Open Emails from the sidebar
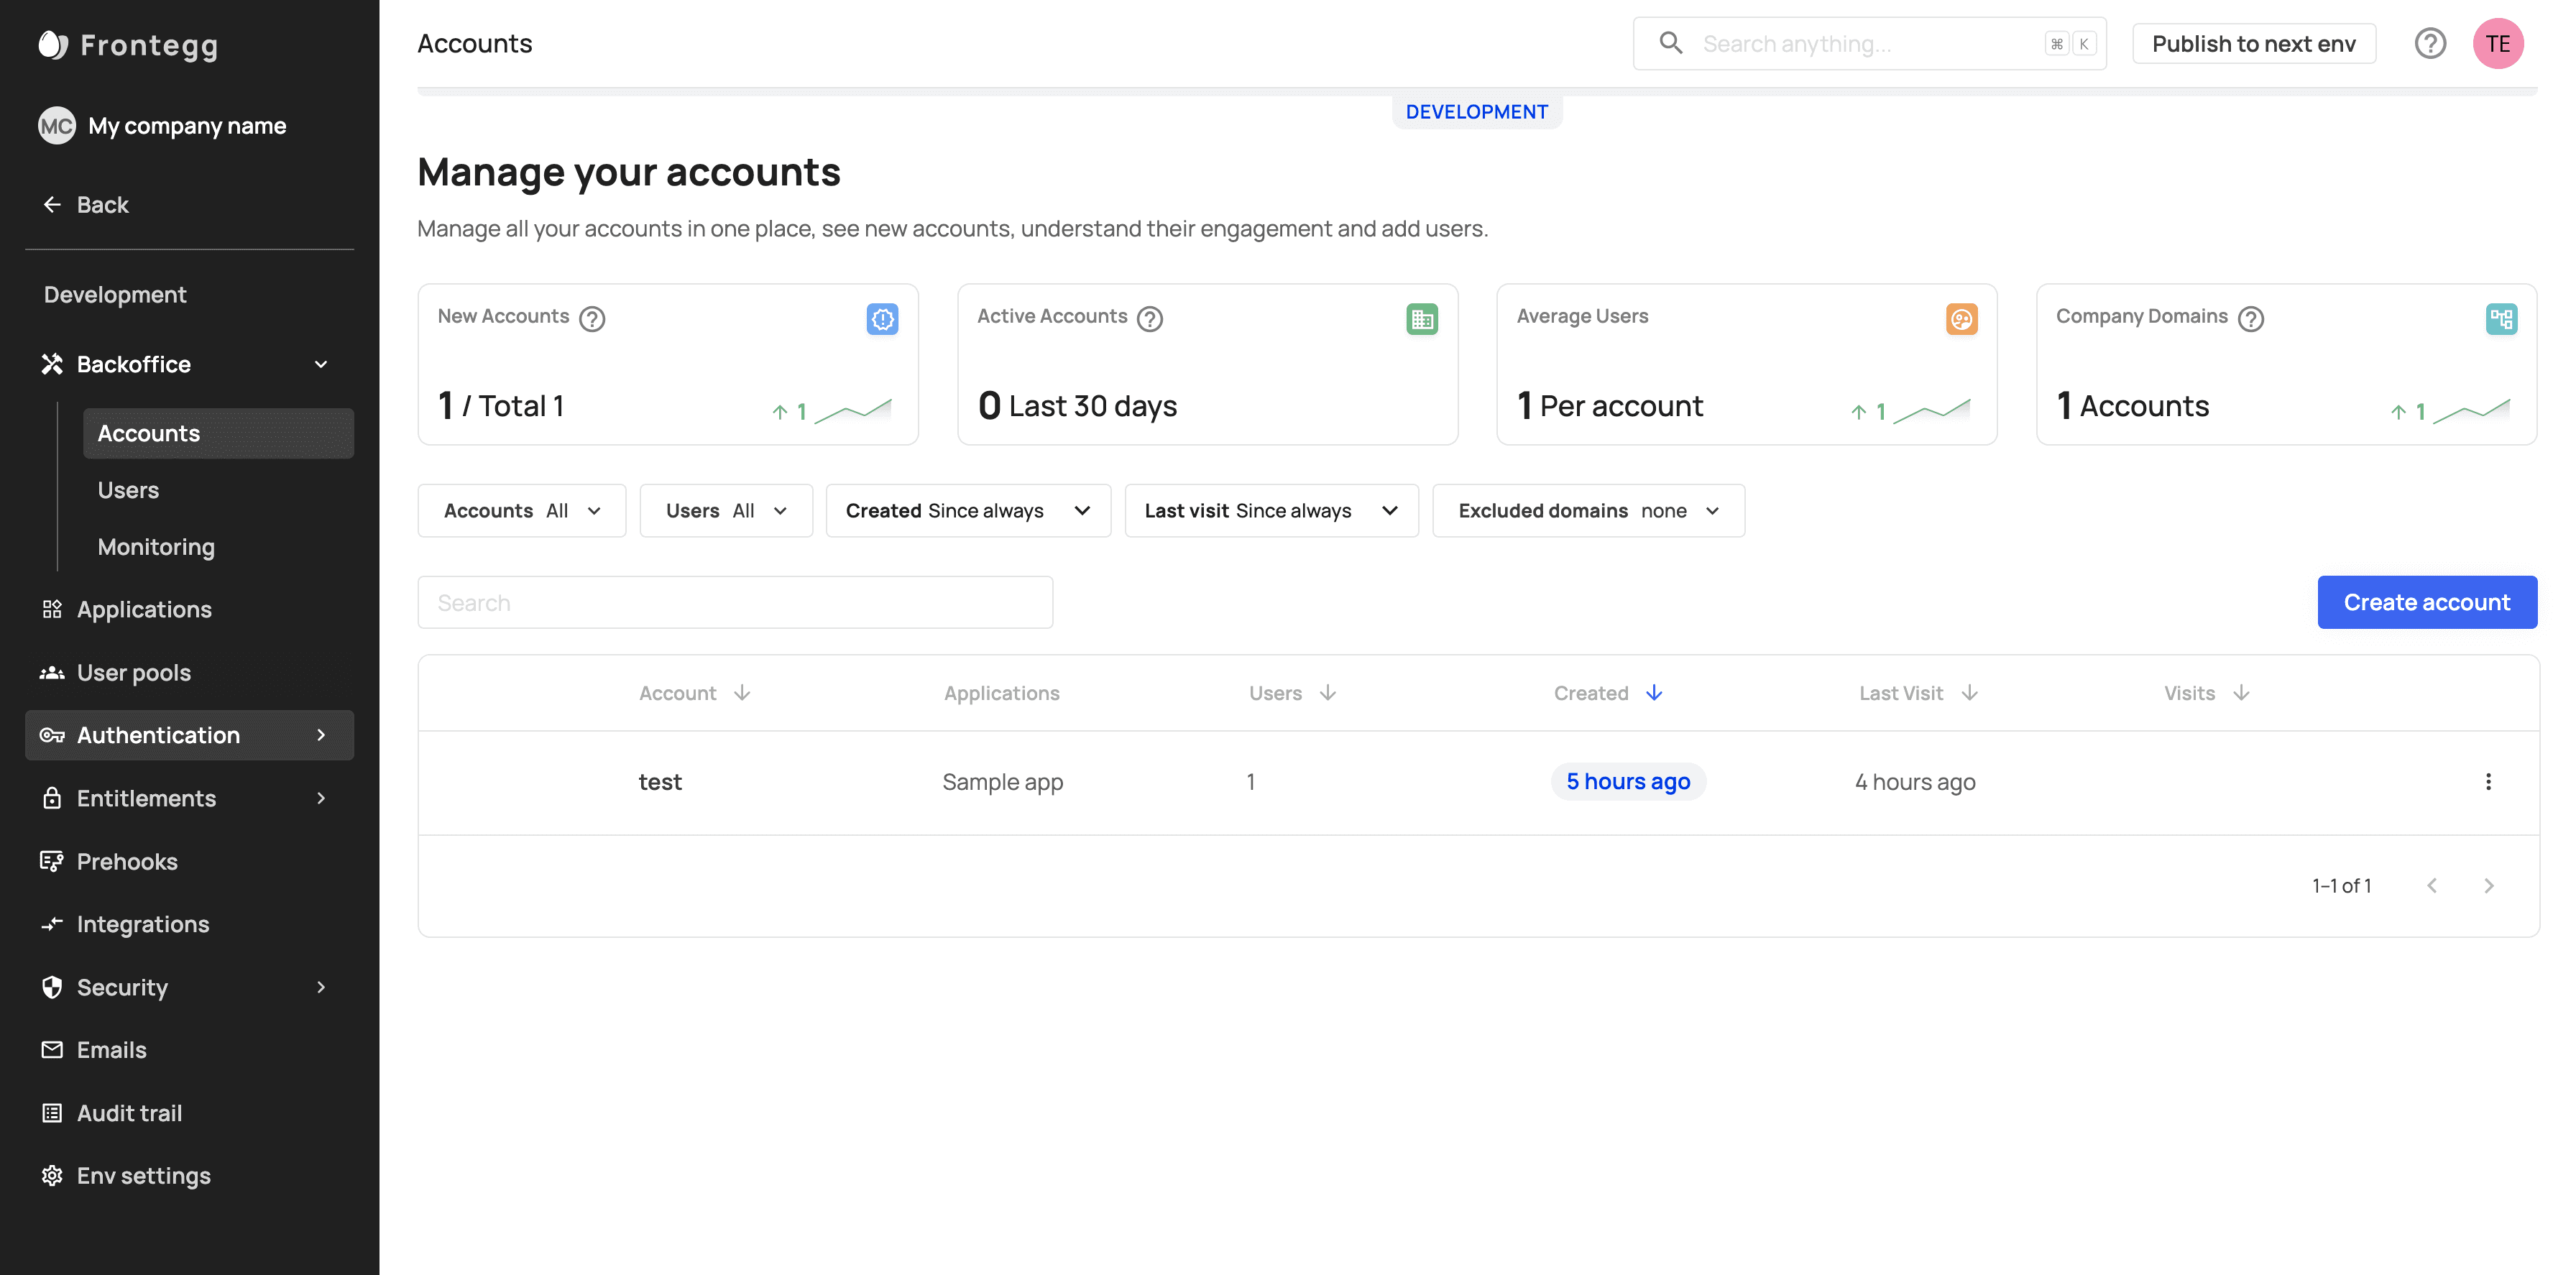The height and width of the screenshot is (1275, 2576). [x=112, y=1050]
